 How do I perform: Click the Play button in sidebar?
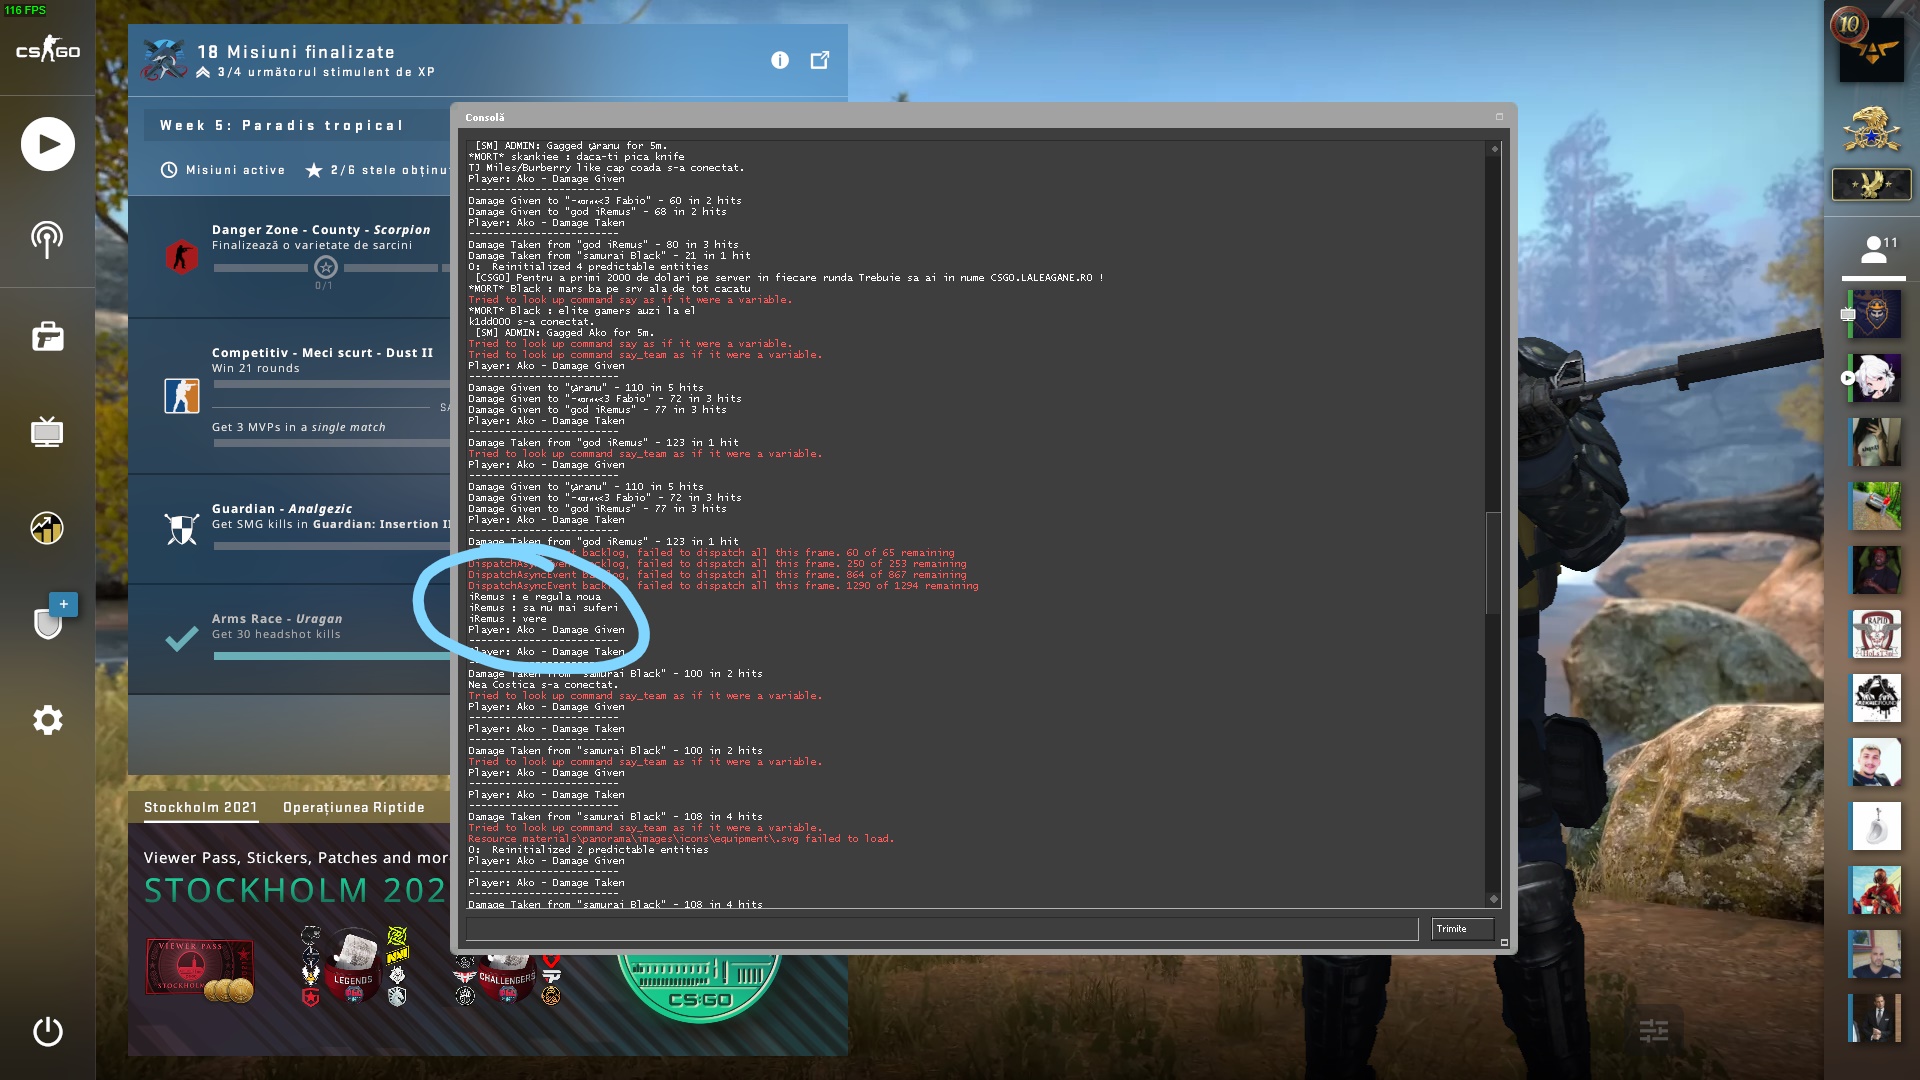[x=47, y=144]
